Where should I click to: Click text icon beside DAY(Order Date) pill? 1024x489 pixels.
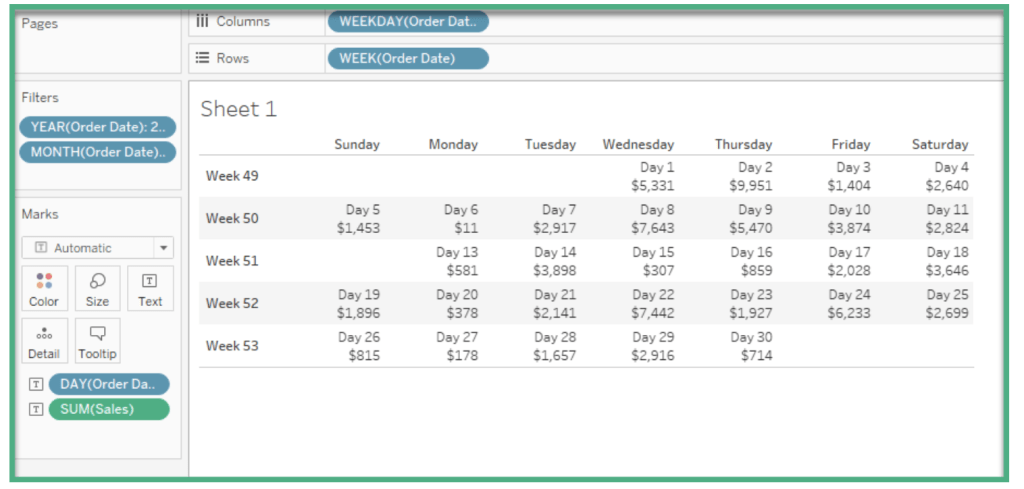[36, 385]
